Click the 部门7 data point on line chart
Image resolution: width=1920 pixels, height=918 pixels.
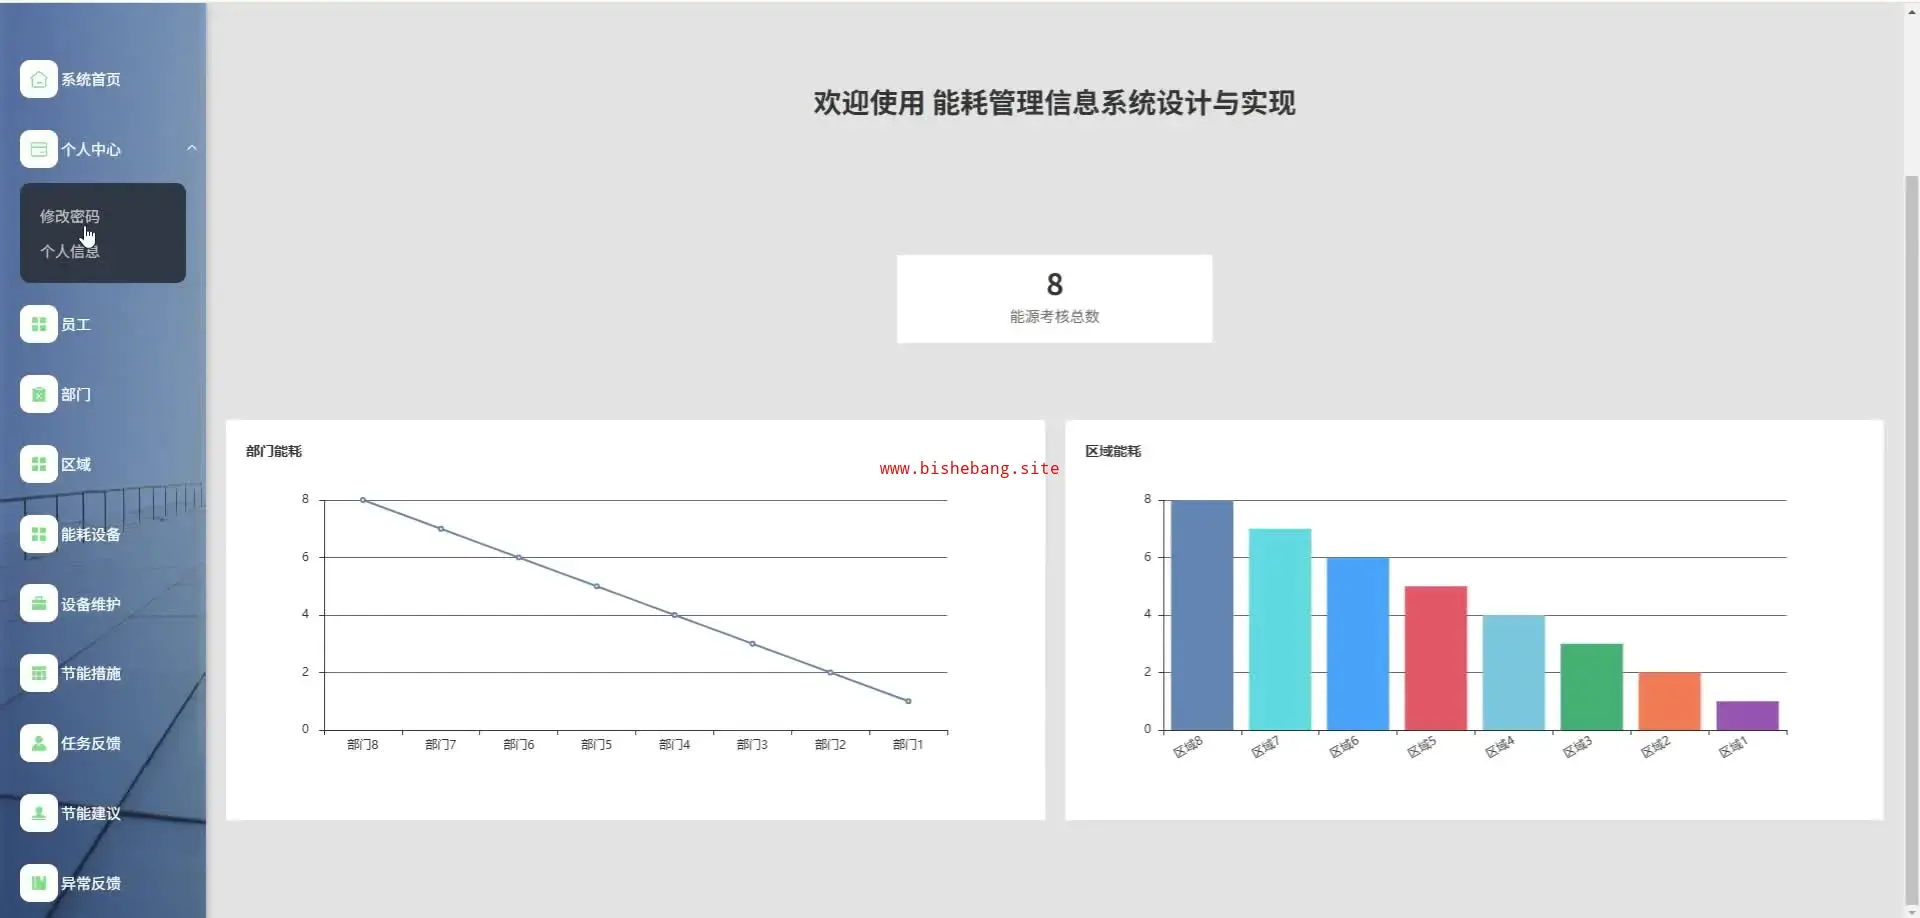(x=441, y=529)
